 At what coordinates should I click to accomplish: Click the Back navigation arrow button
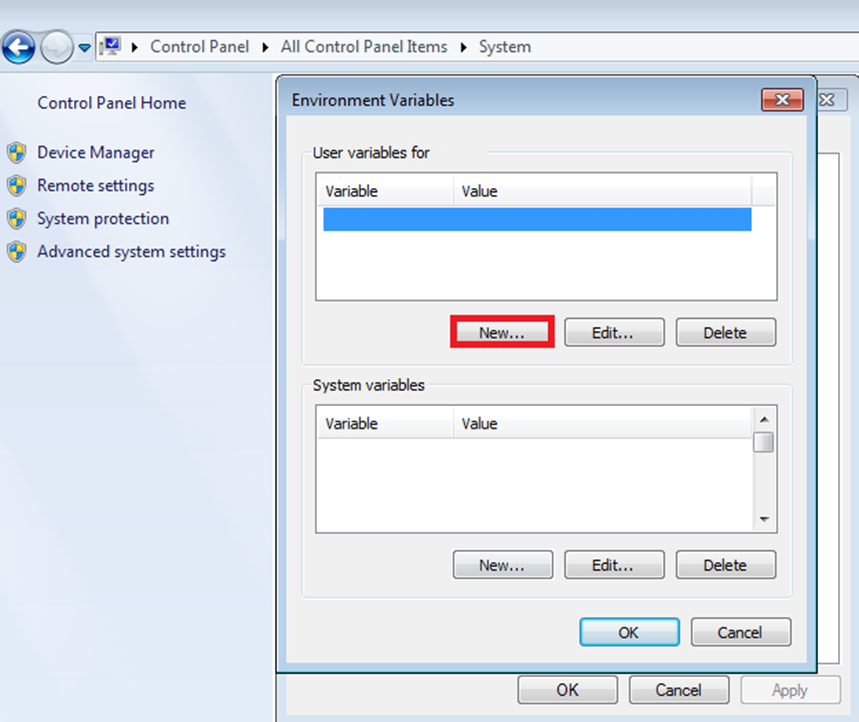pos(20,47)
